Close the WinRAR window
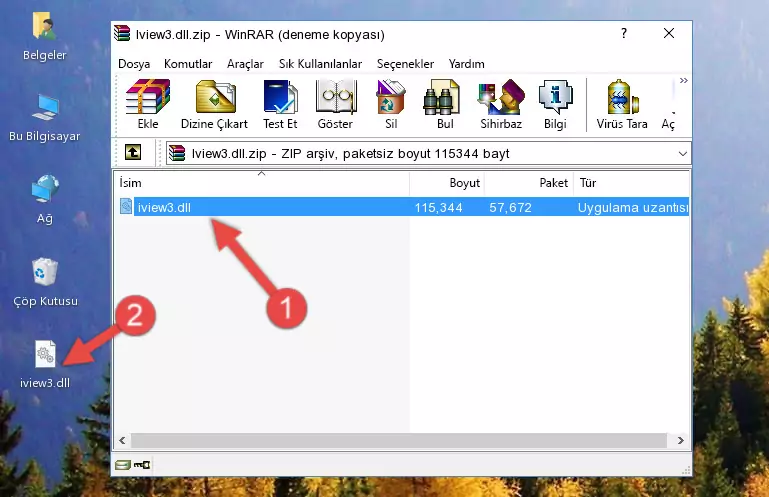This screenshot has height=497, width=769. tap(668, 33)
